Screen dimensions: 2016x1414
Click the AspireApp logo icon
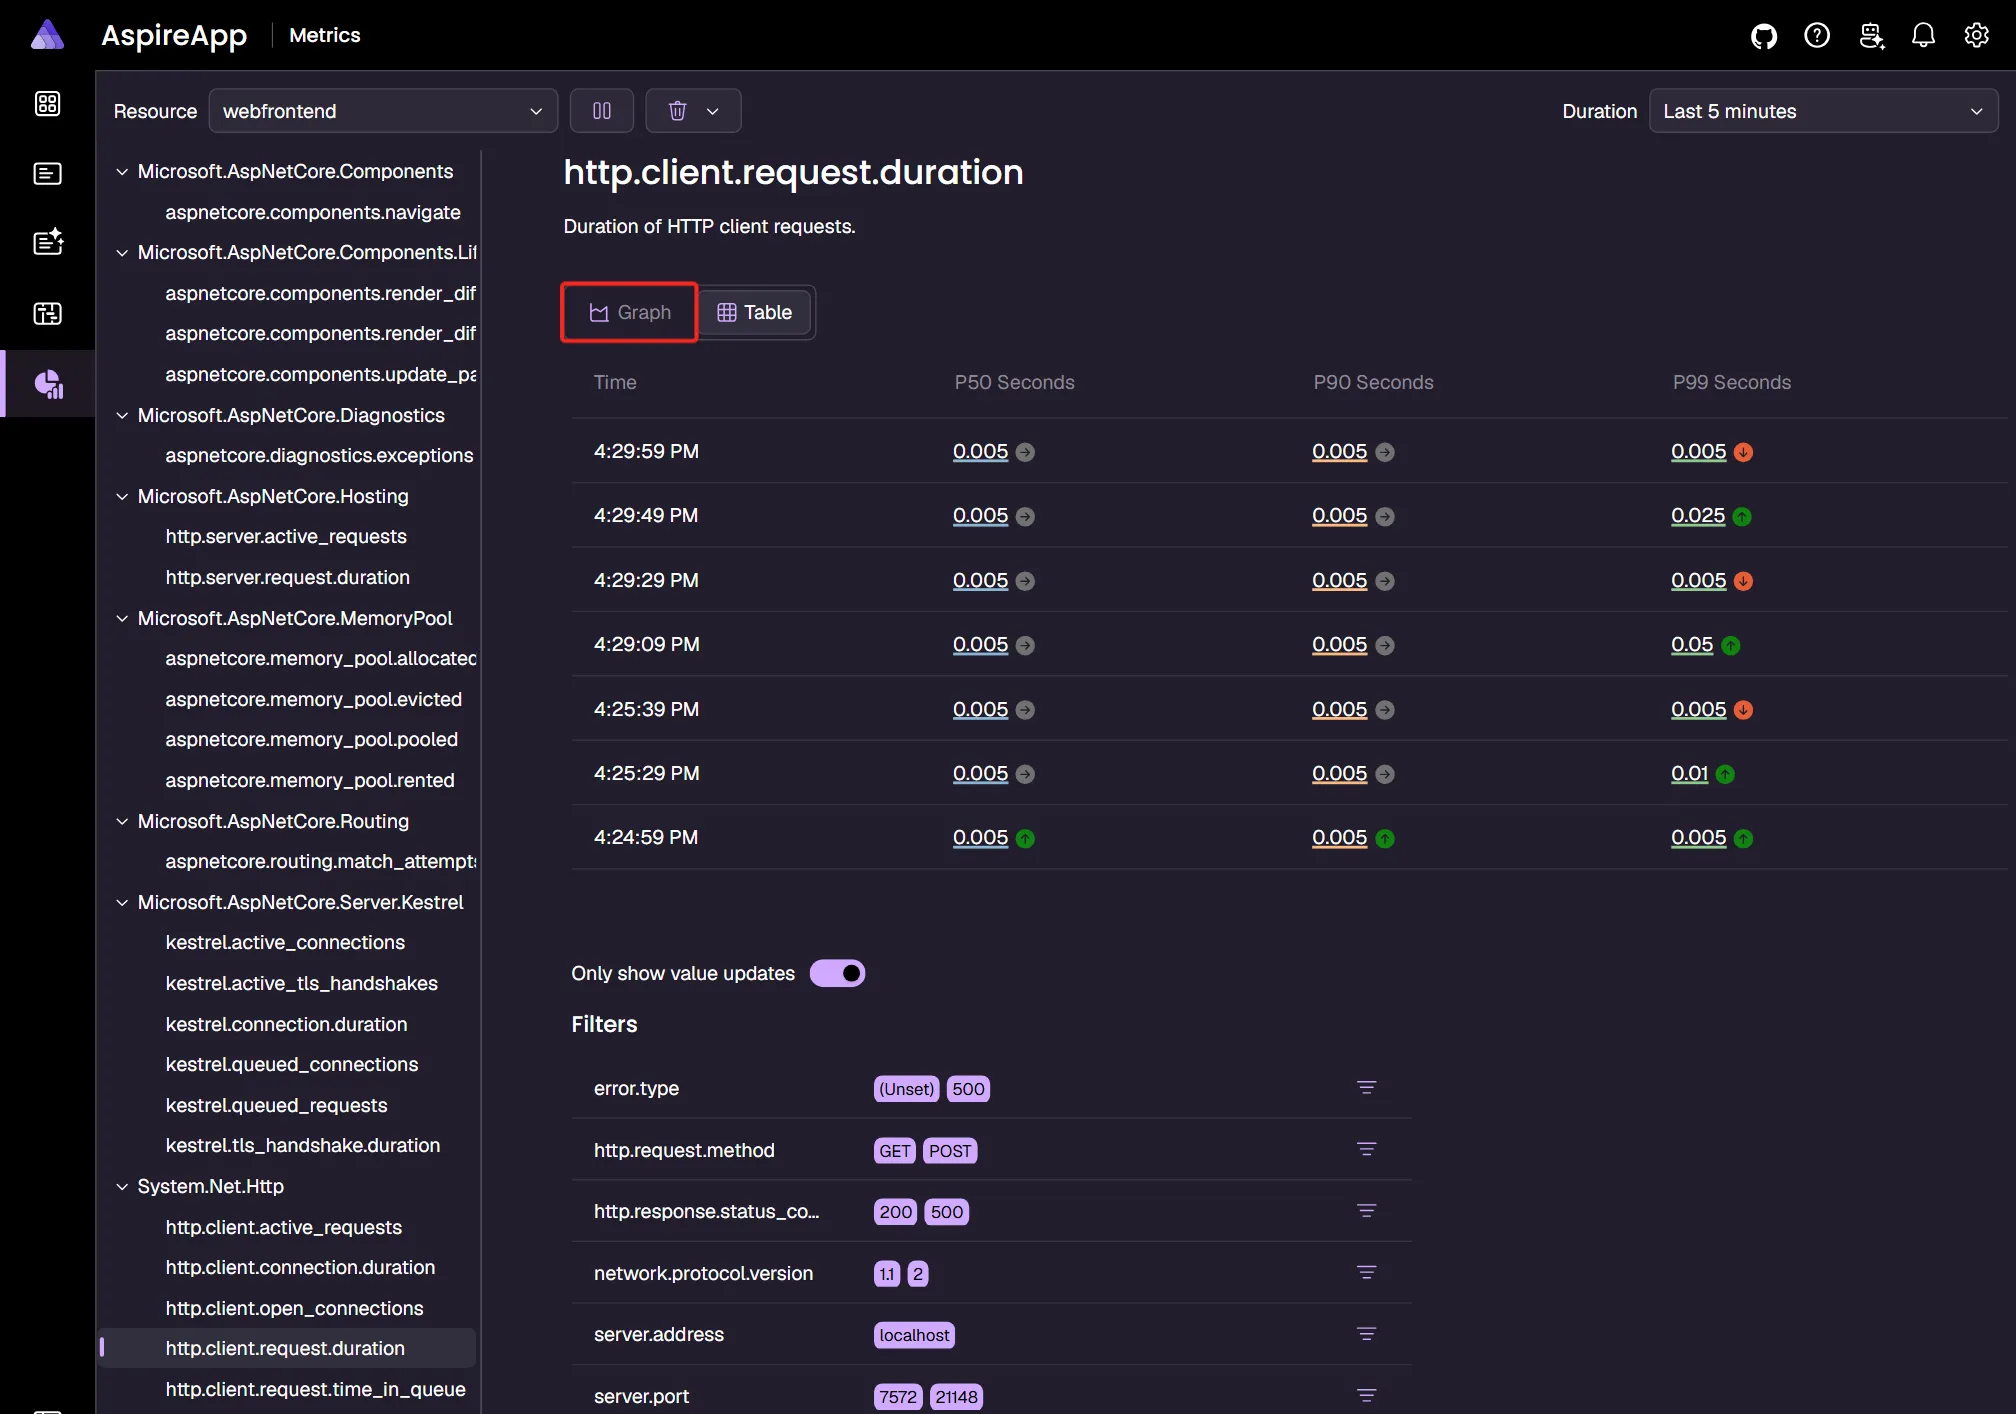47,35
